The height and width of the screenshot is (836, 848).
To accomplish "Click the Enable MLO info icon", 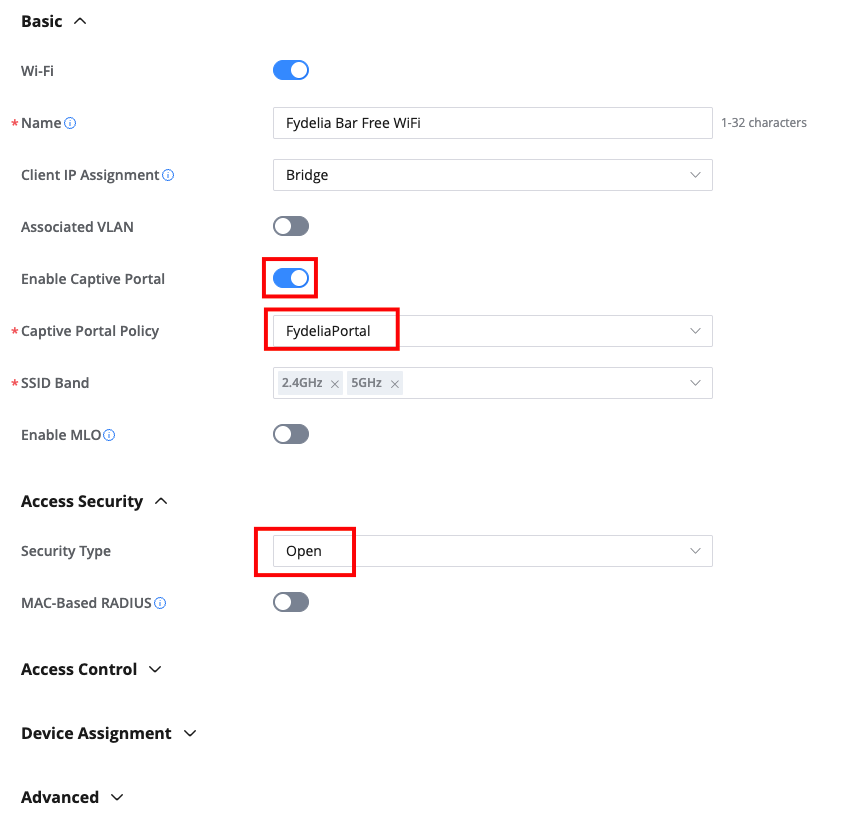I will (x=109, y=435).
